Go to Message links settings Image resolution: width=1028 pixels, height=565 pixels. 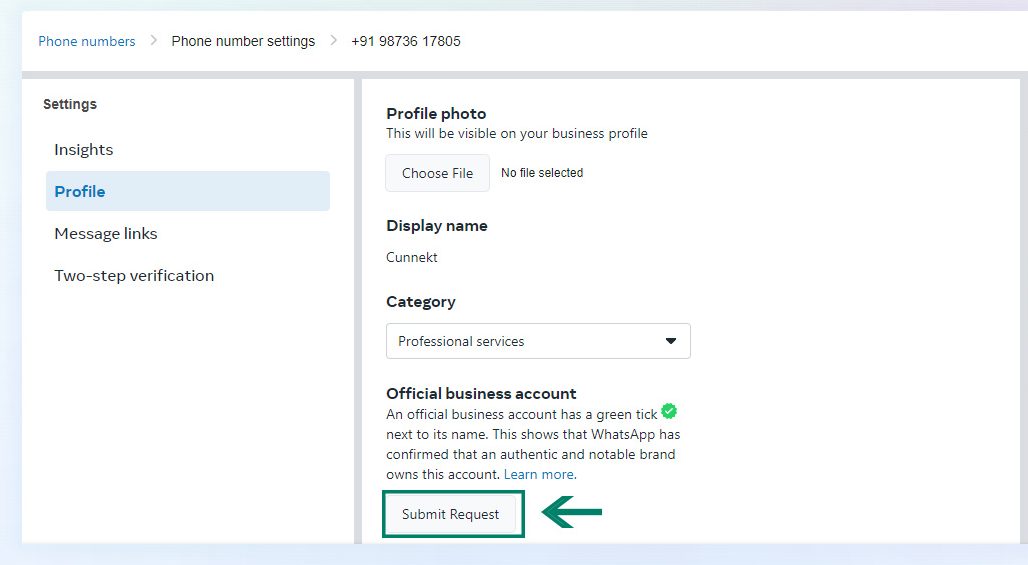(106, 233)
